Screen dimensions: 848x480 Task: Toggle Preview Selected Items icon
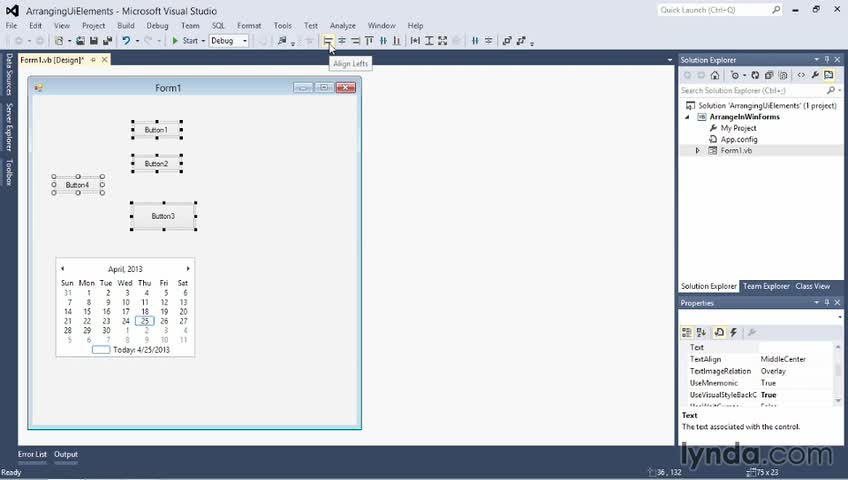[x=829, y=75]
